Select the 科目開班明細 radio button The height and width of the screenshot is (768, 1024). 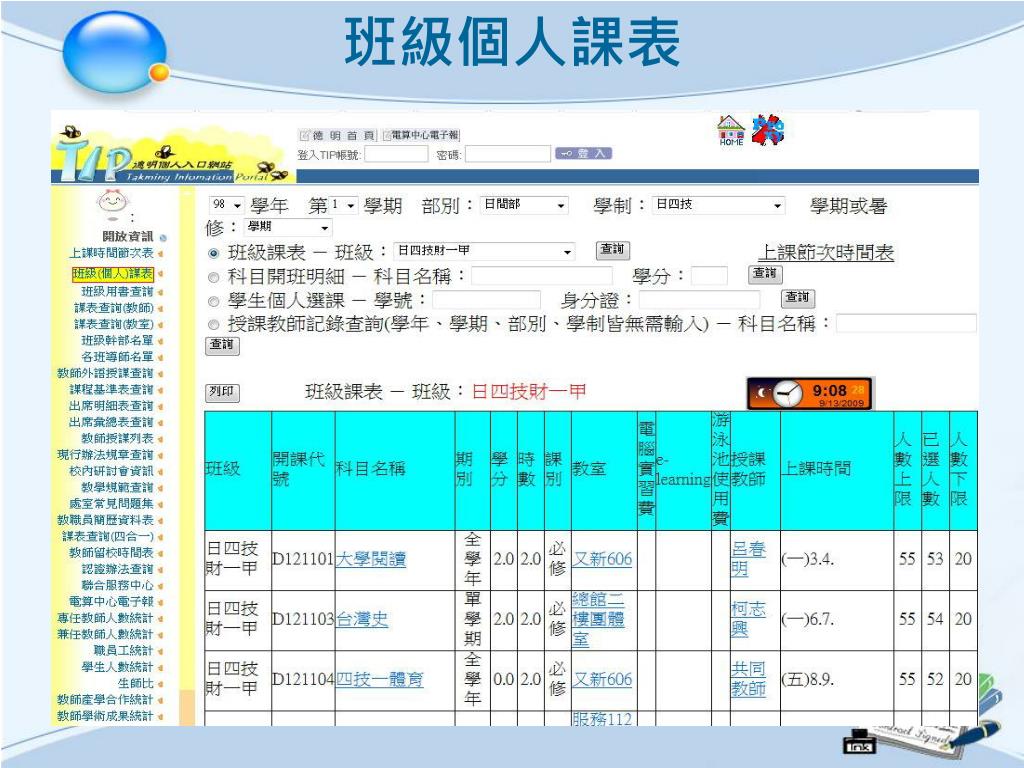tap(214, 278)
